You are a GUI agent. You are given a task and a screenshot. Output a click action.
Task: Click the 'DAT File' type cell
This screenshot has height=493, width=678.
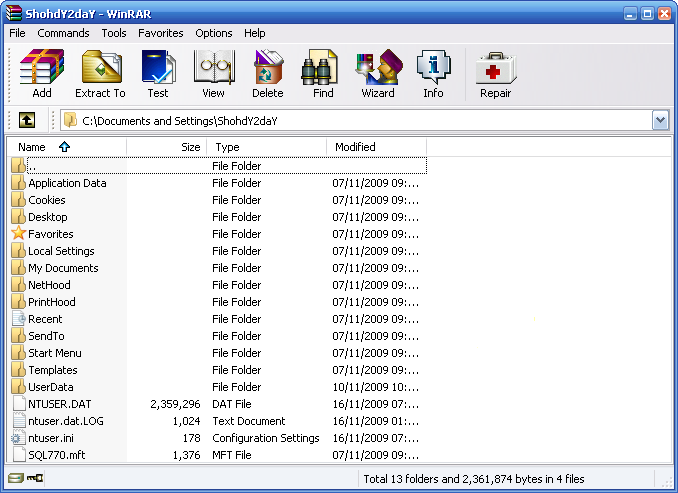click(231, 404)
